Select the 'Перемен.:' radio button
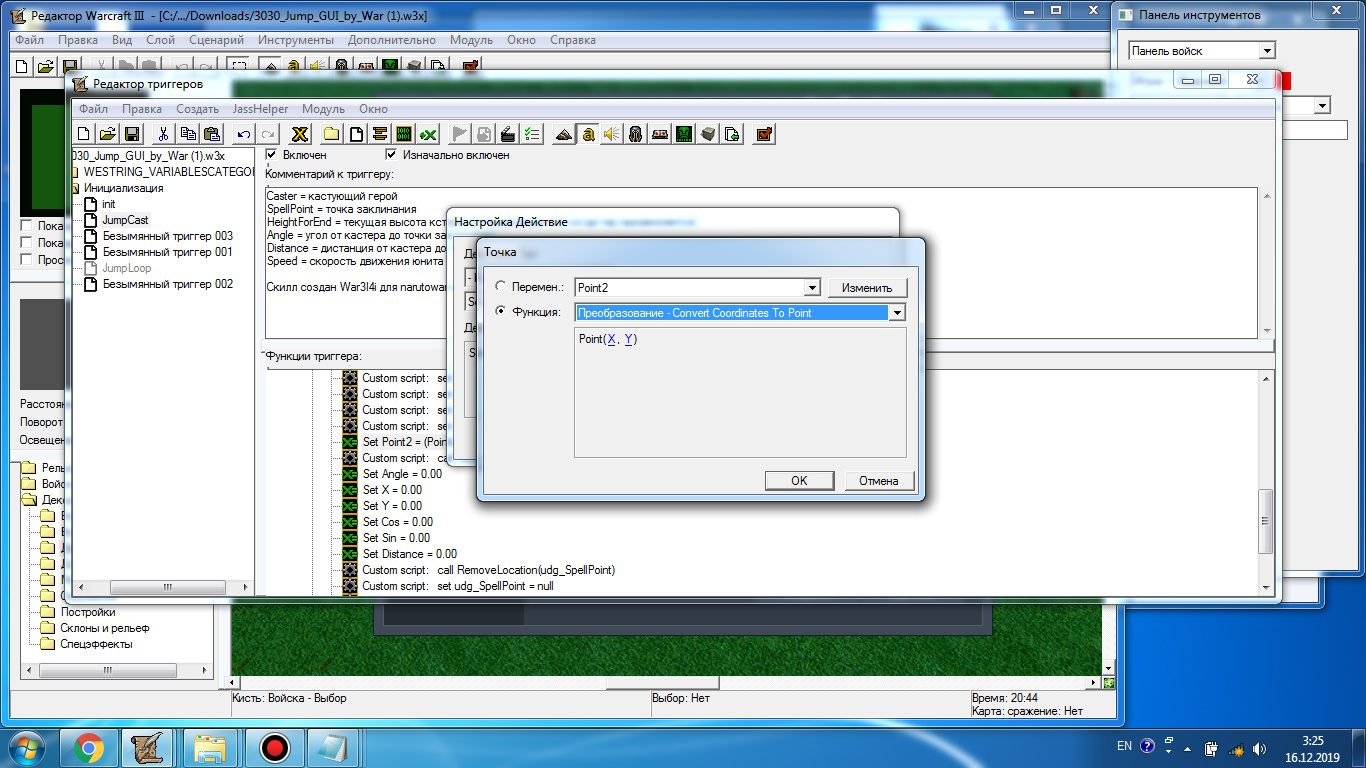Viewport: 1366px width, 768px height. pyautogui.click(x=501, y=287)
